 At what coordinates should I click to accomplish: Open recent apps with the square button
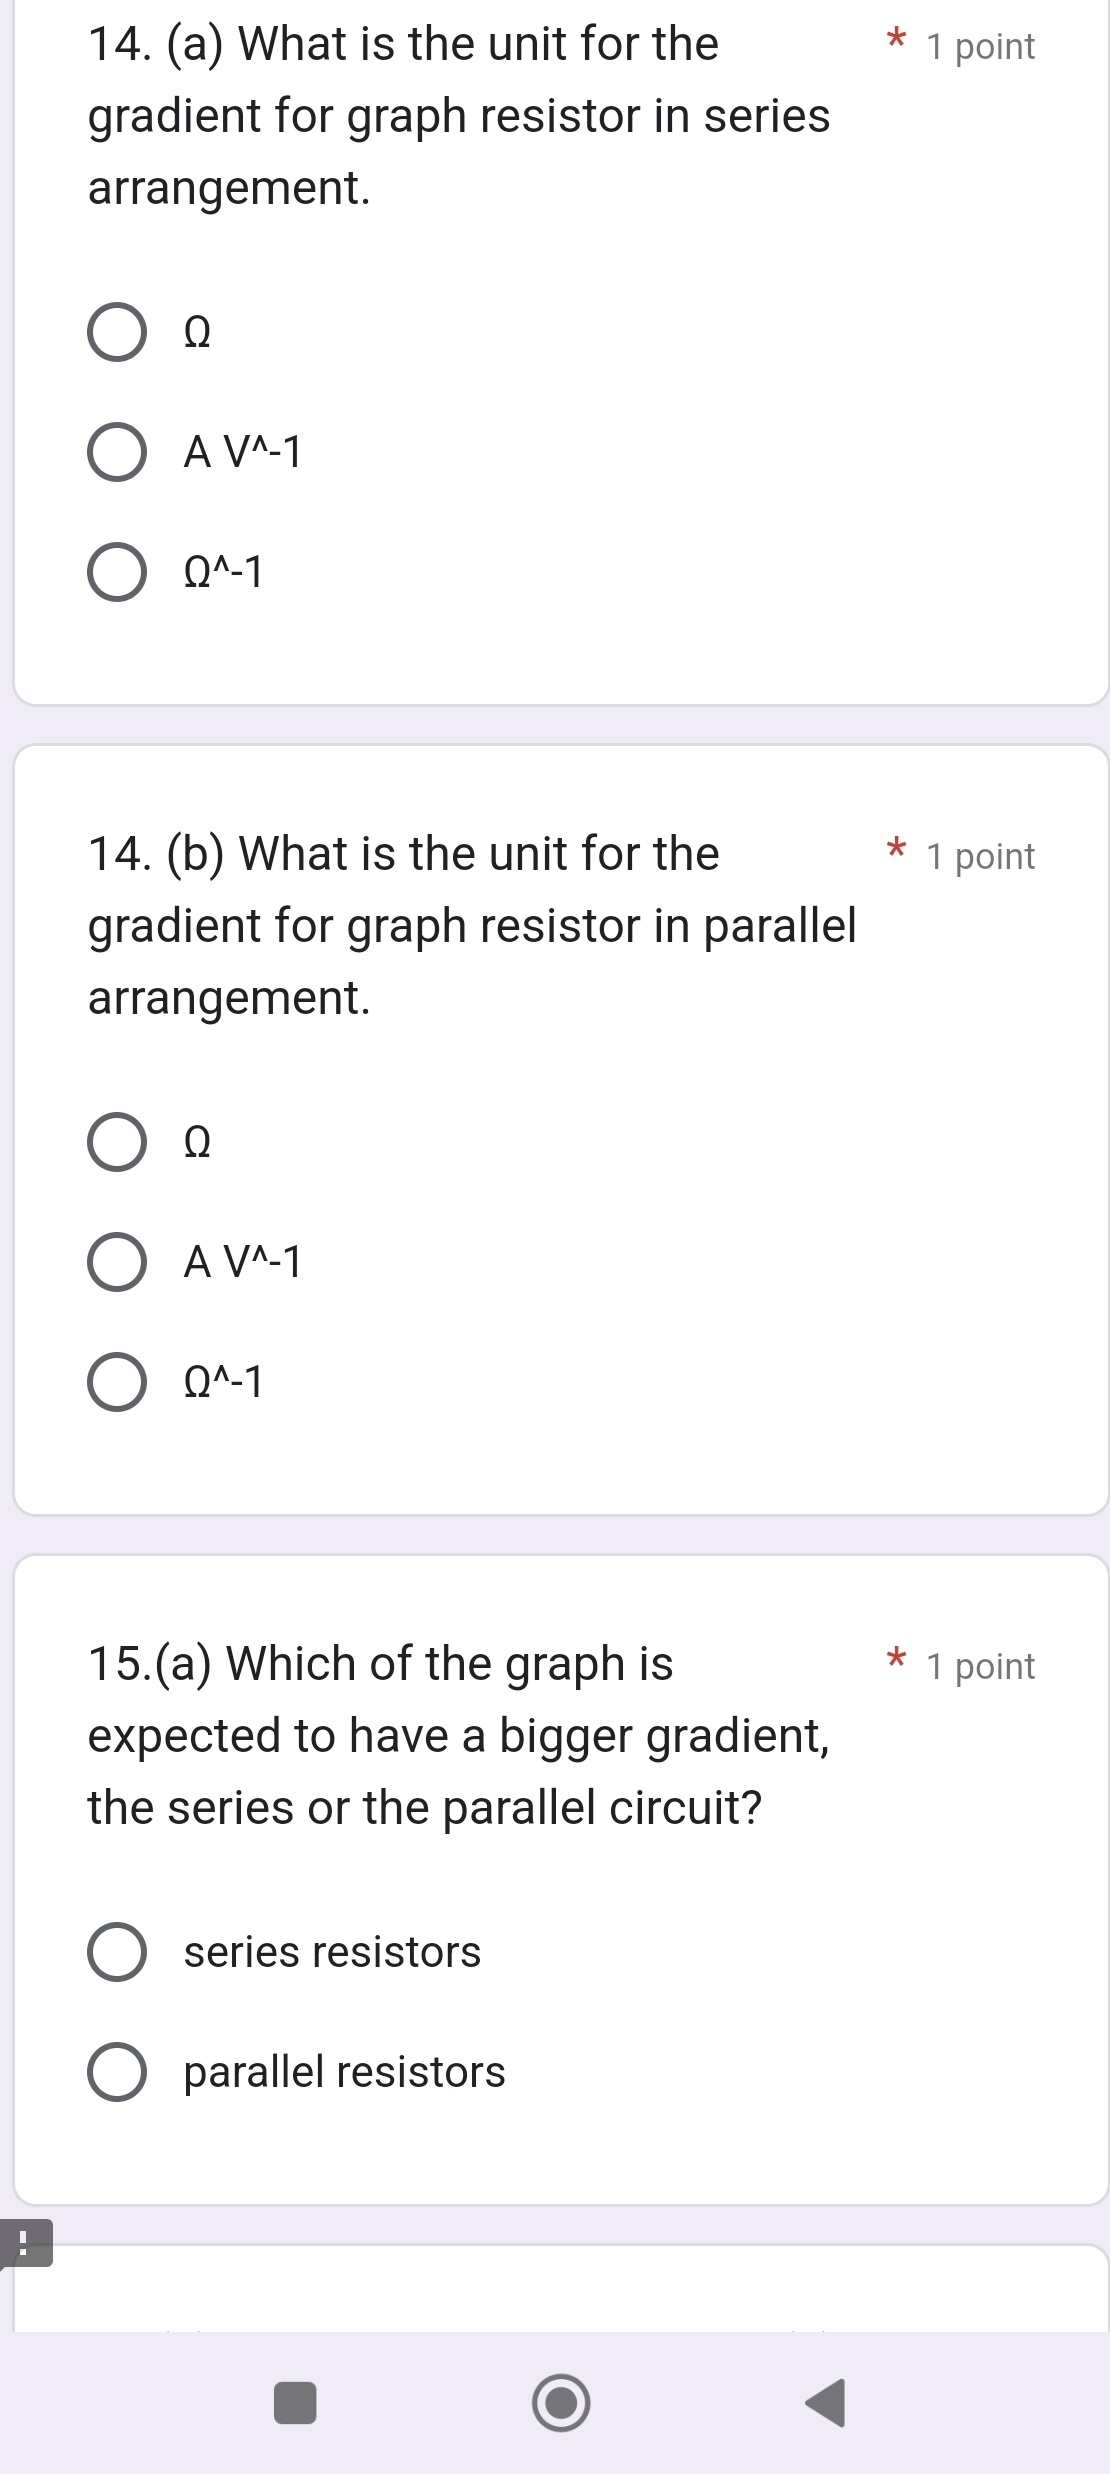(x=295, y=2402)
